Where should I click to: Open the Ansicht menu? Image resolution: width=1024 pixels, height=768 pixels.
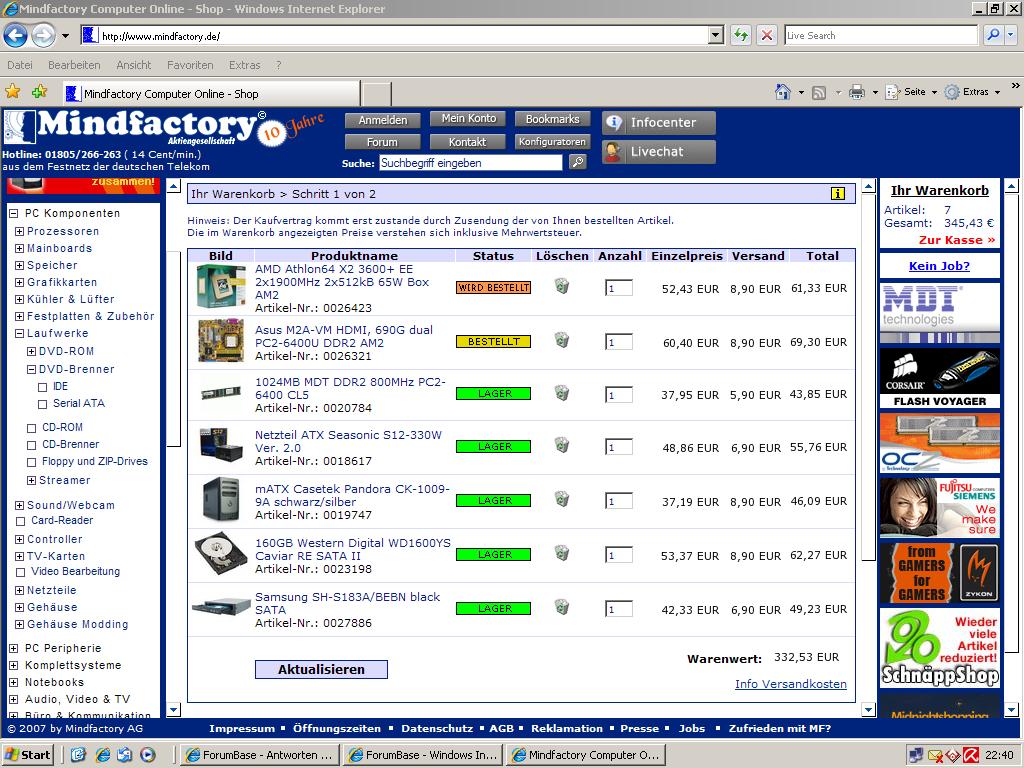(x=133, y=65)
